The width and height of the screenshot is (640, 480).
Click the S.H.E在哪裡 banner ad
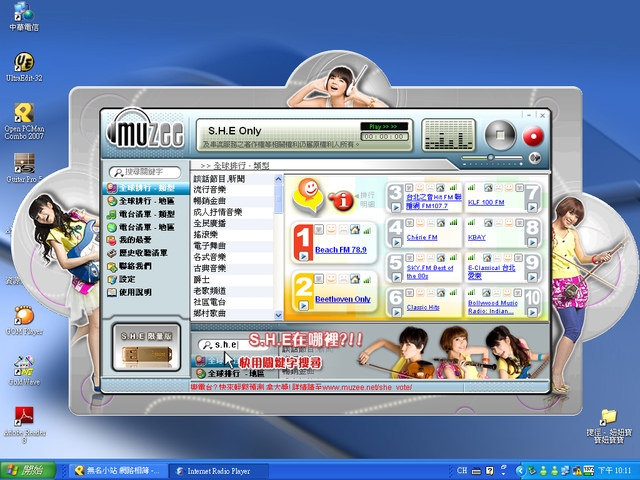tap(370, 352)
